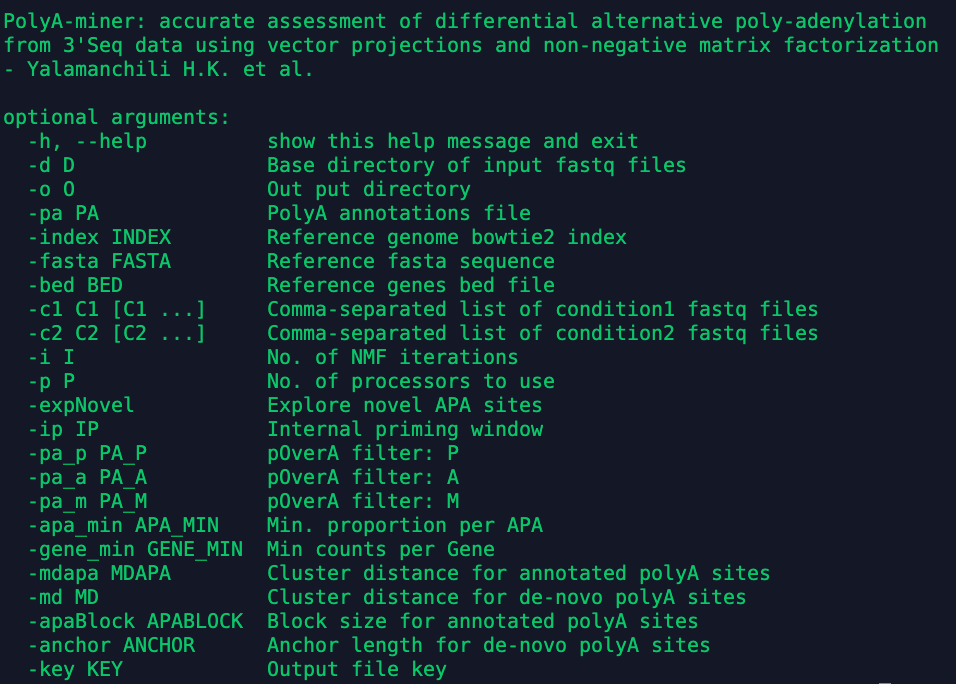Click the '-bed BED' argument

[x=76, y=285]
